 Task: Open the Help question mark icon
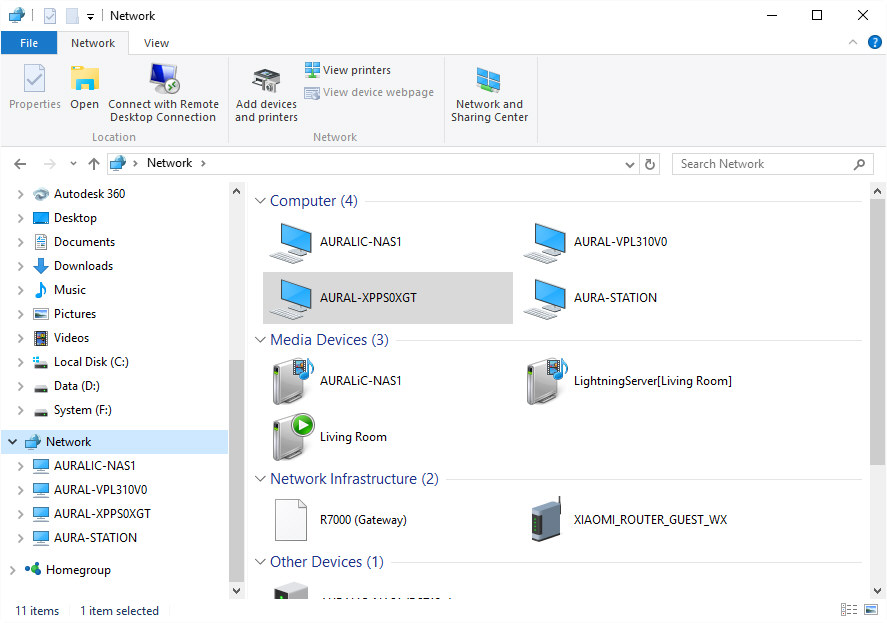click(x=875, y=42)
